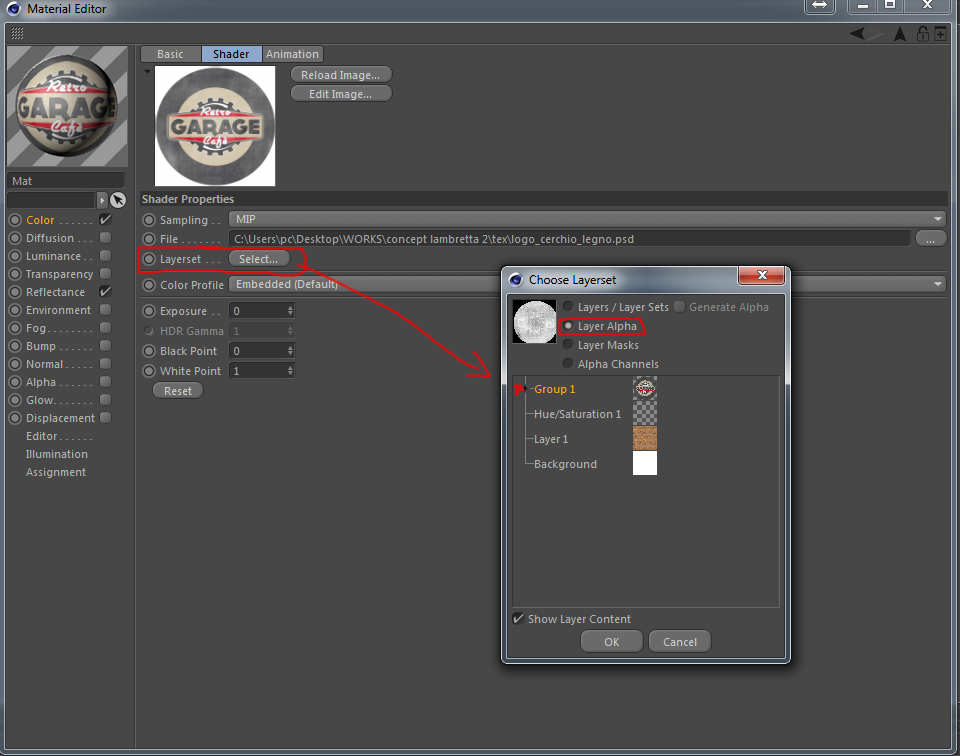Click the file path input field

click(569, 239)
